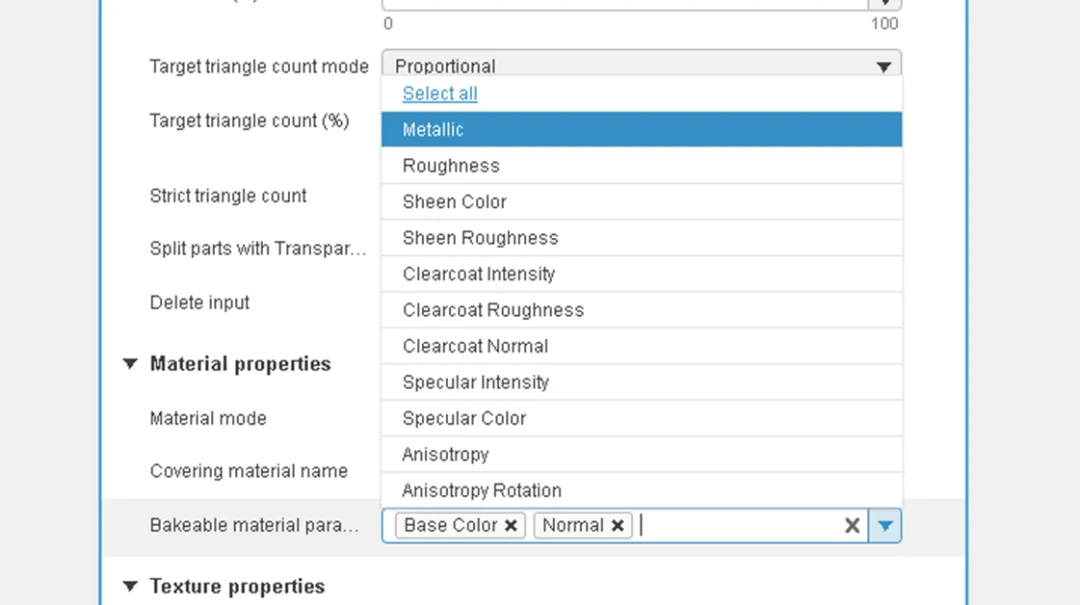1080x605 pixels.
Task: Collapse the Texture properties section
Action: tap(130, 586)
